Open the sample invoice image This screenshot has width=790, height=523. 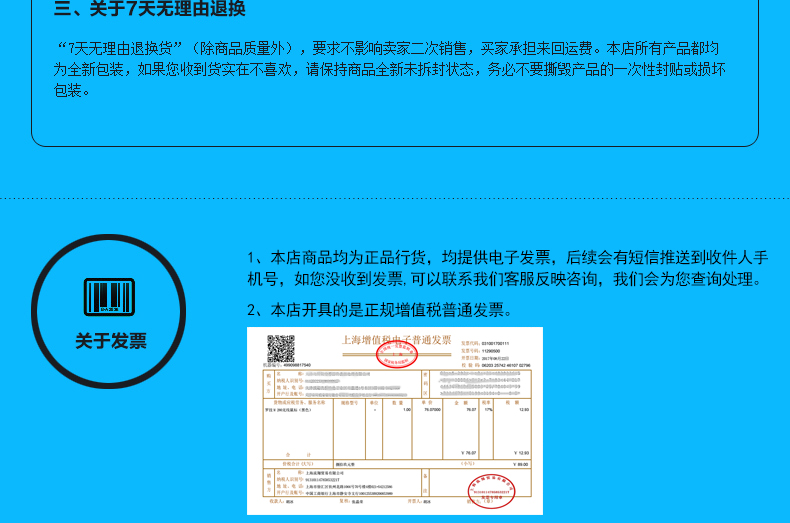395,420
